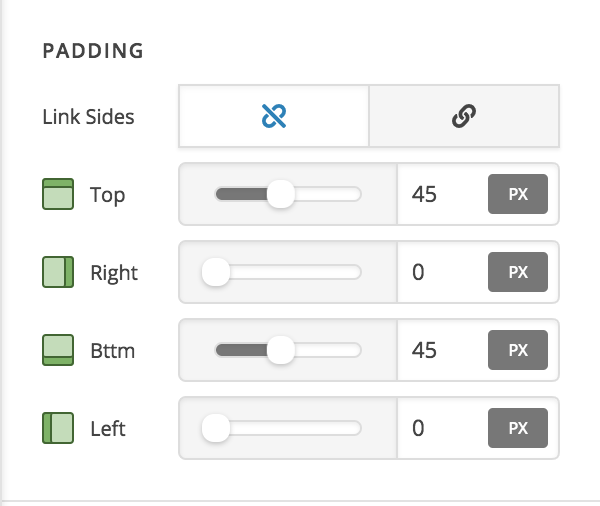The image size is (600, 506).
Task: Click the Link Sides label
Action: 88,117
